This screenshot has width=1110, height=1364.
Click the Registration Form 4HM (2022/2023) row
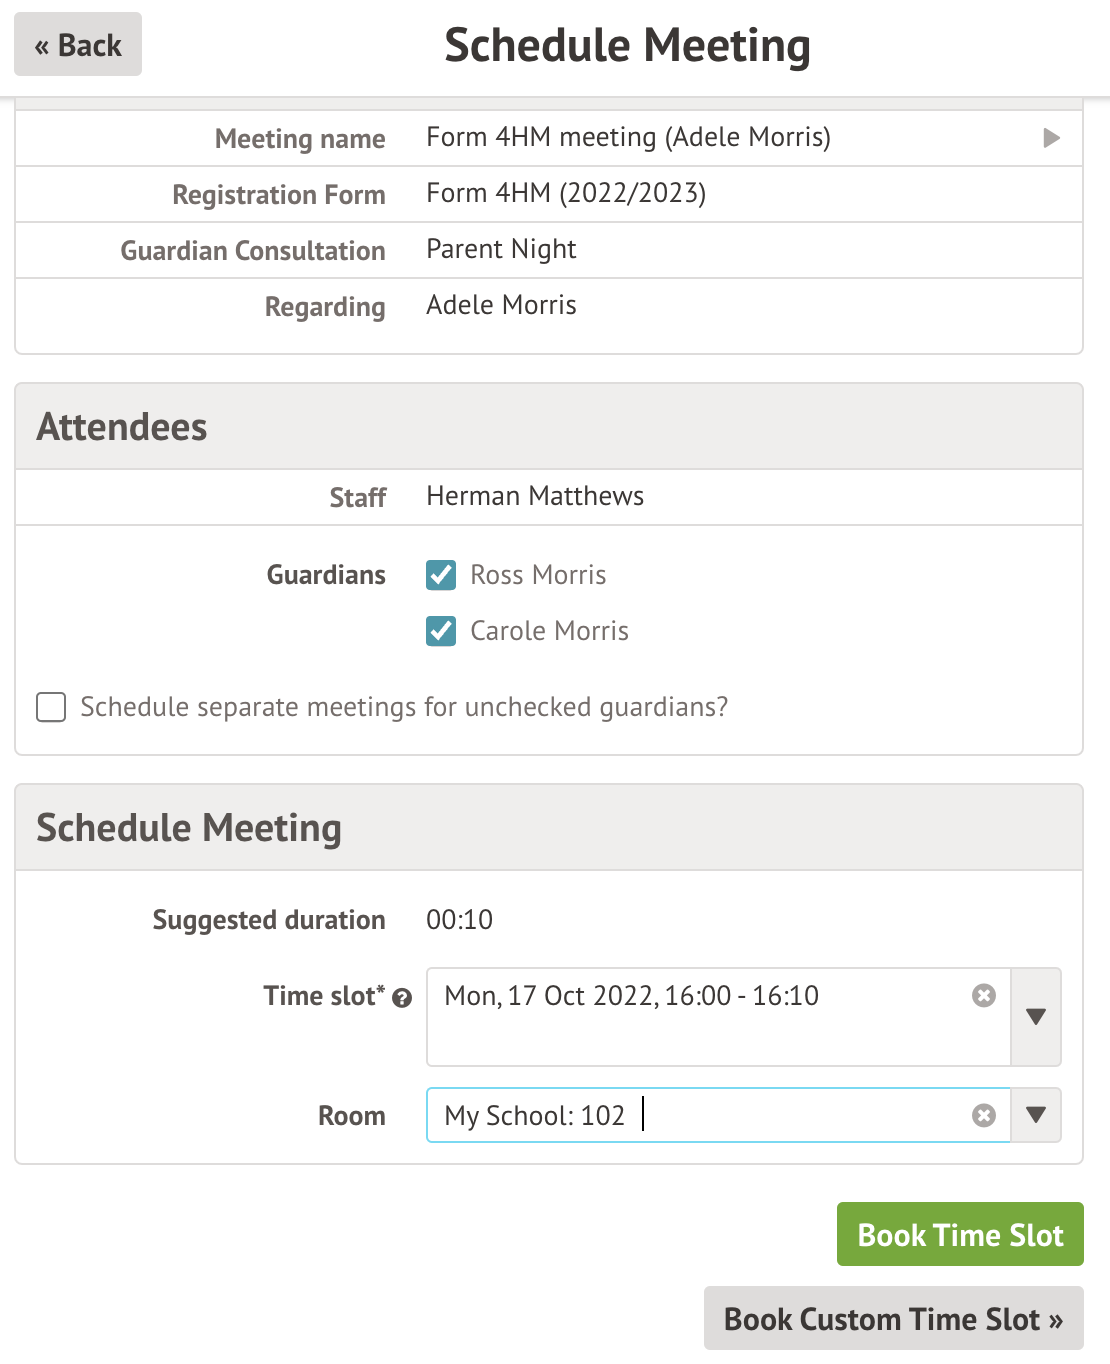pos(566,194)
